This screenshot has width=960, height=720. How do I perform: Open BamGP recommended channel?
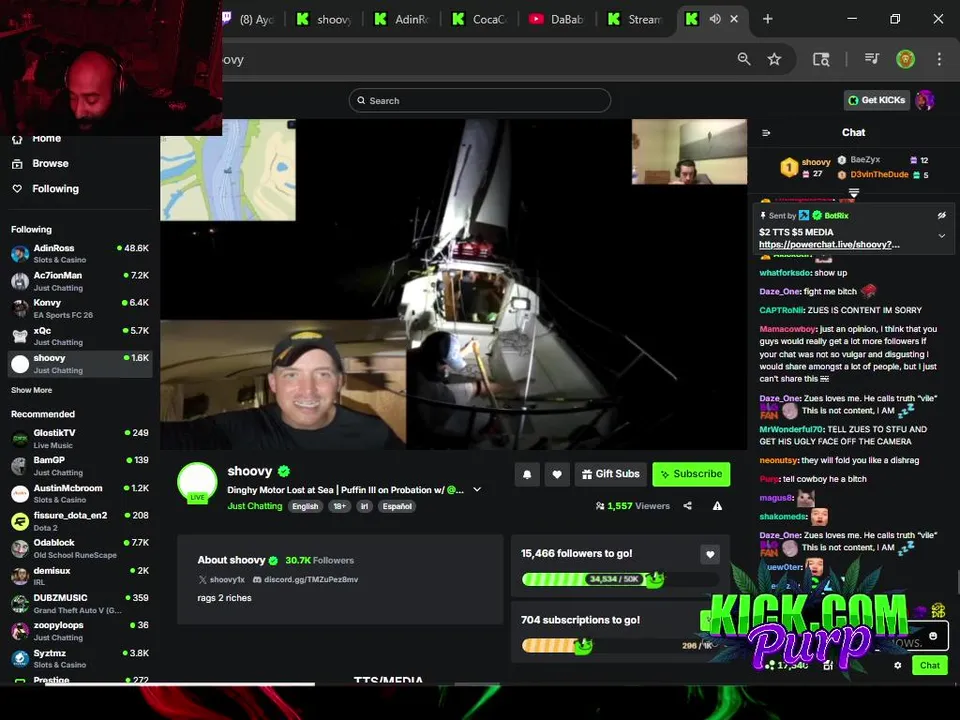click(80, 465)
